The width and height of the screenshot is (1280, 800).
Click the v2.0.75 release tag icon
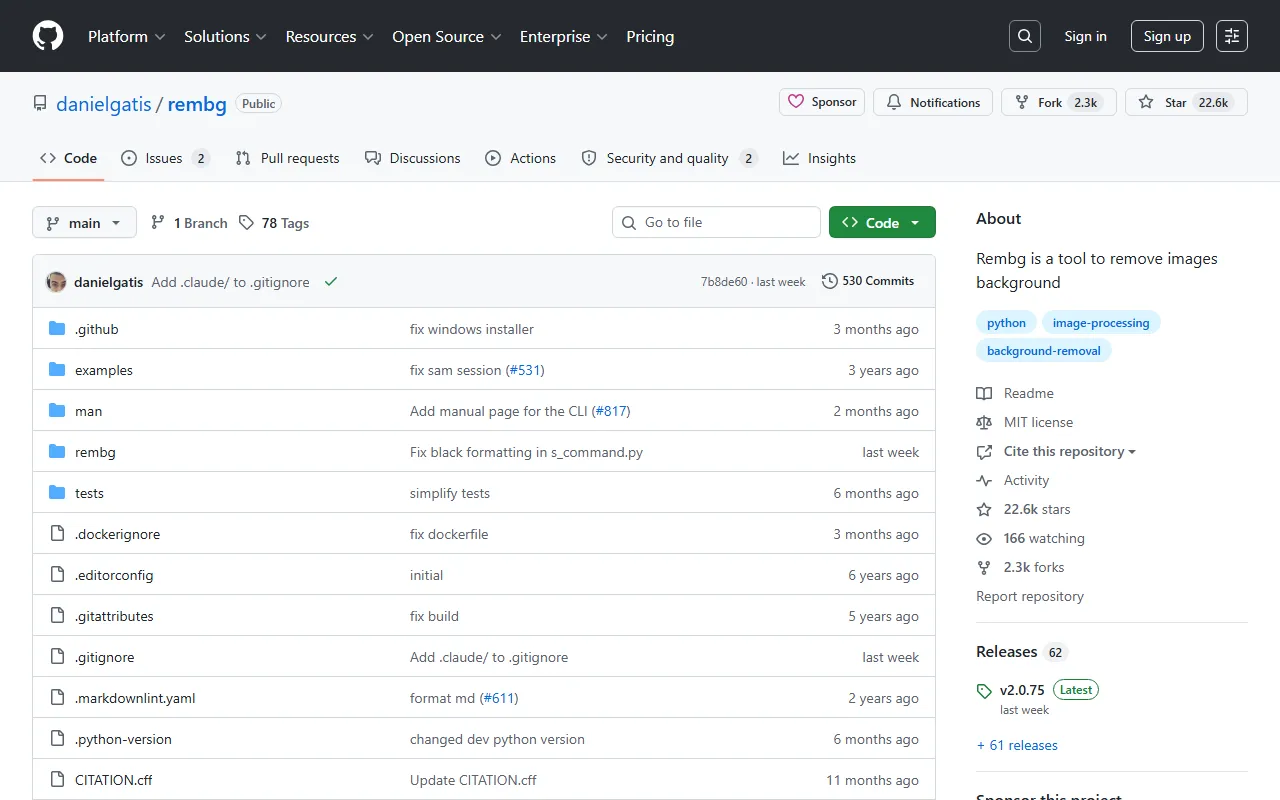(984, 691)
